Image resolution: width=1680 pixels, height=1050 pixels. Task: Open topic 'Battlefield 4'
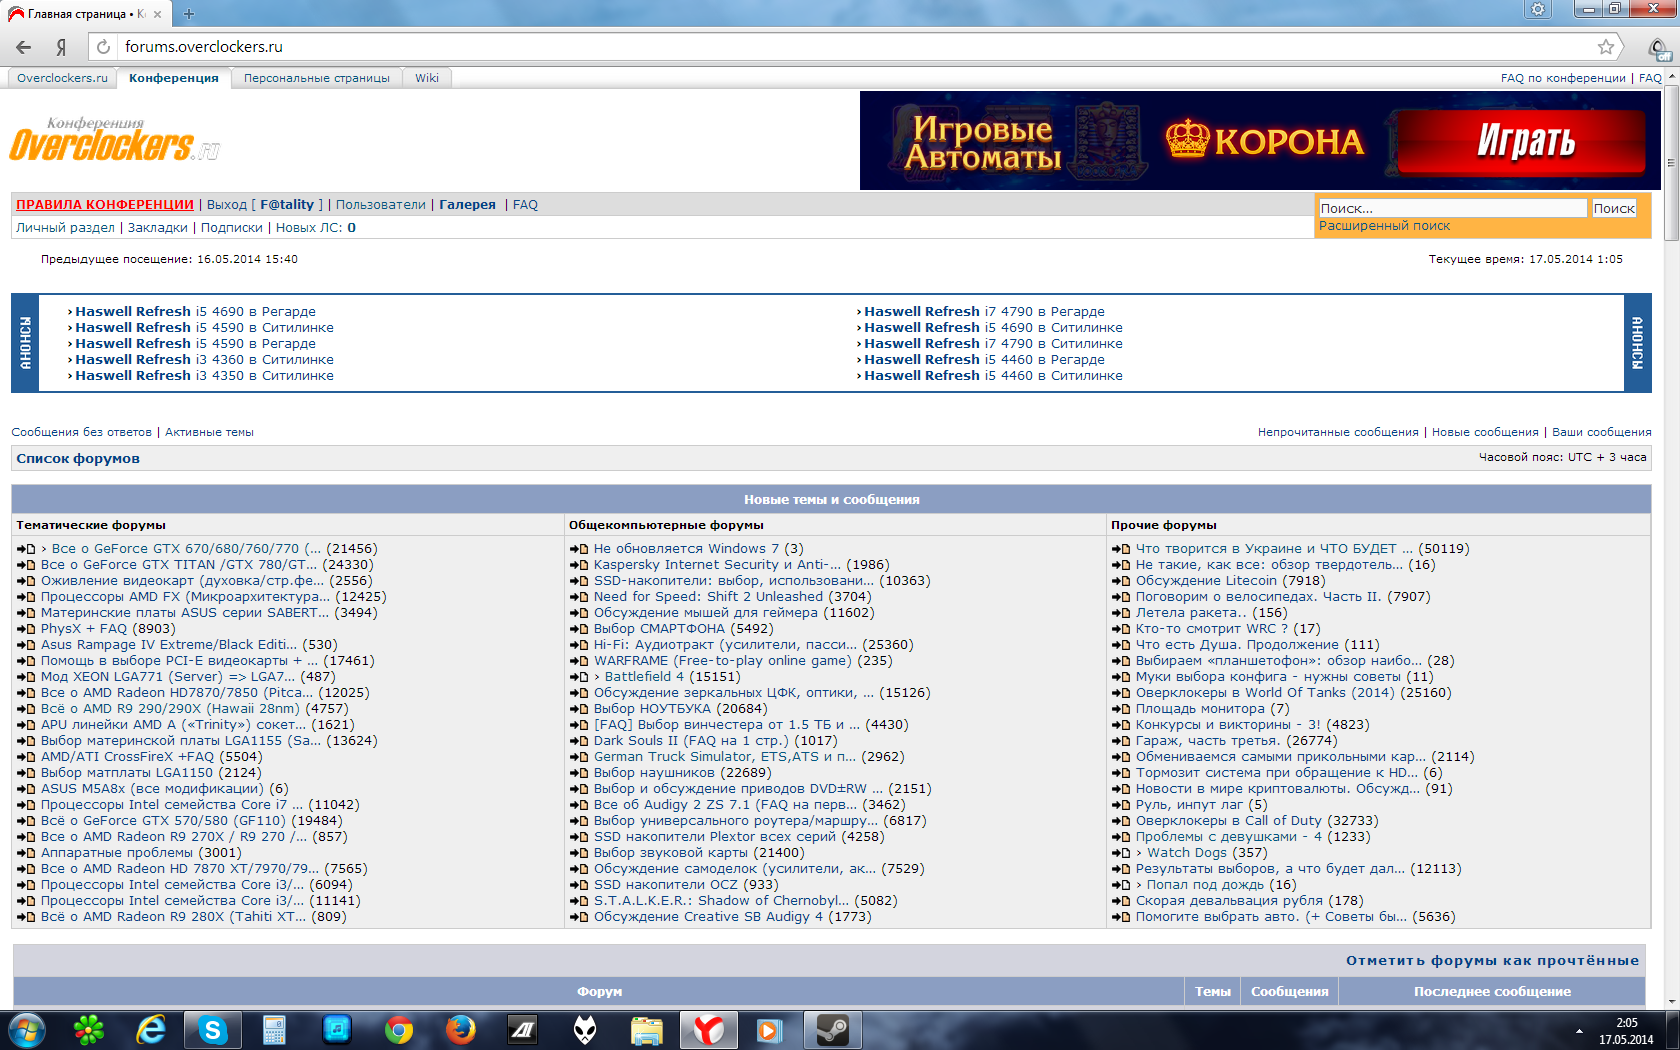(644, 677)
